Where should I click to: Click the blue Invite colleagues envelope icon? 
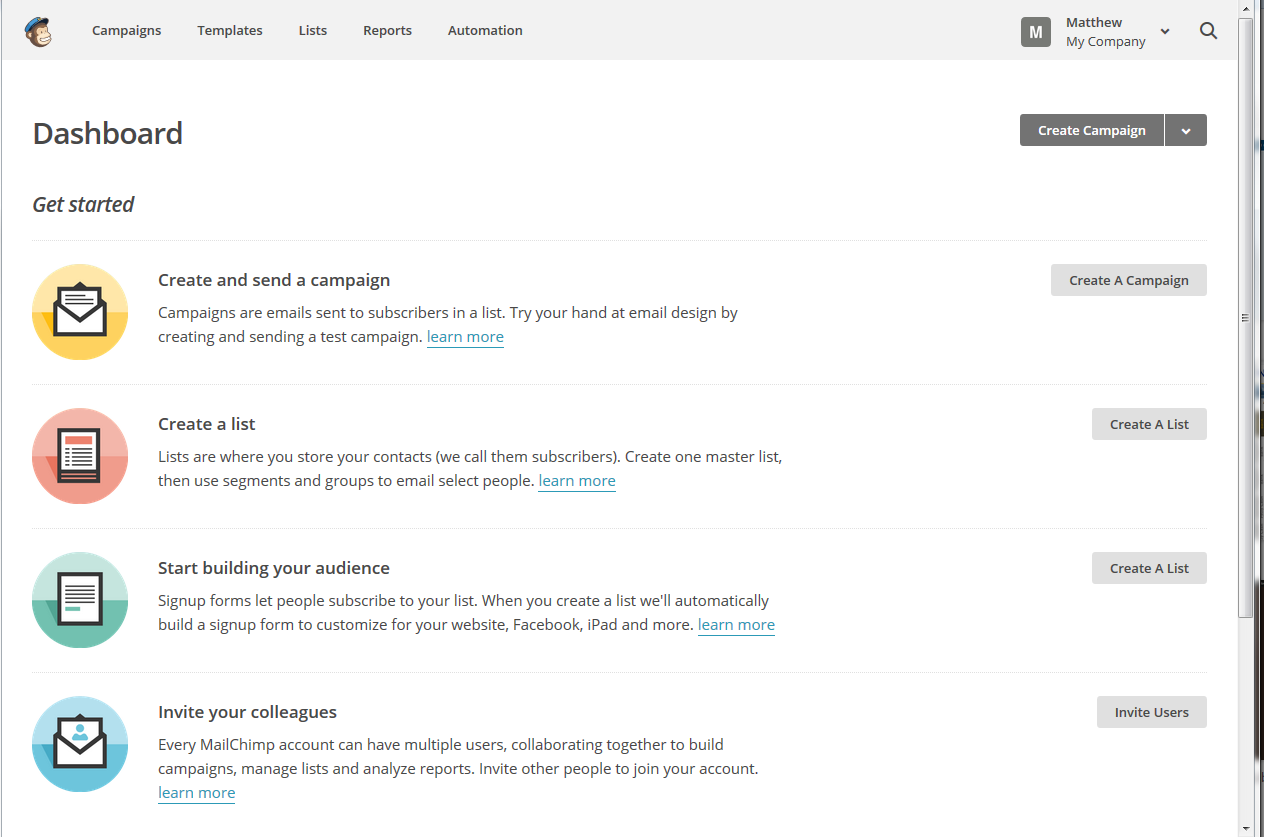point(80,744)
